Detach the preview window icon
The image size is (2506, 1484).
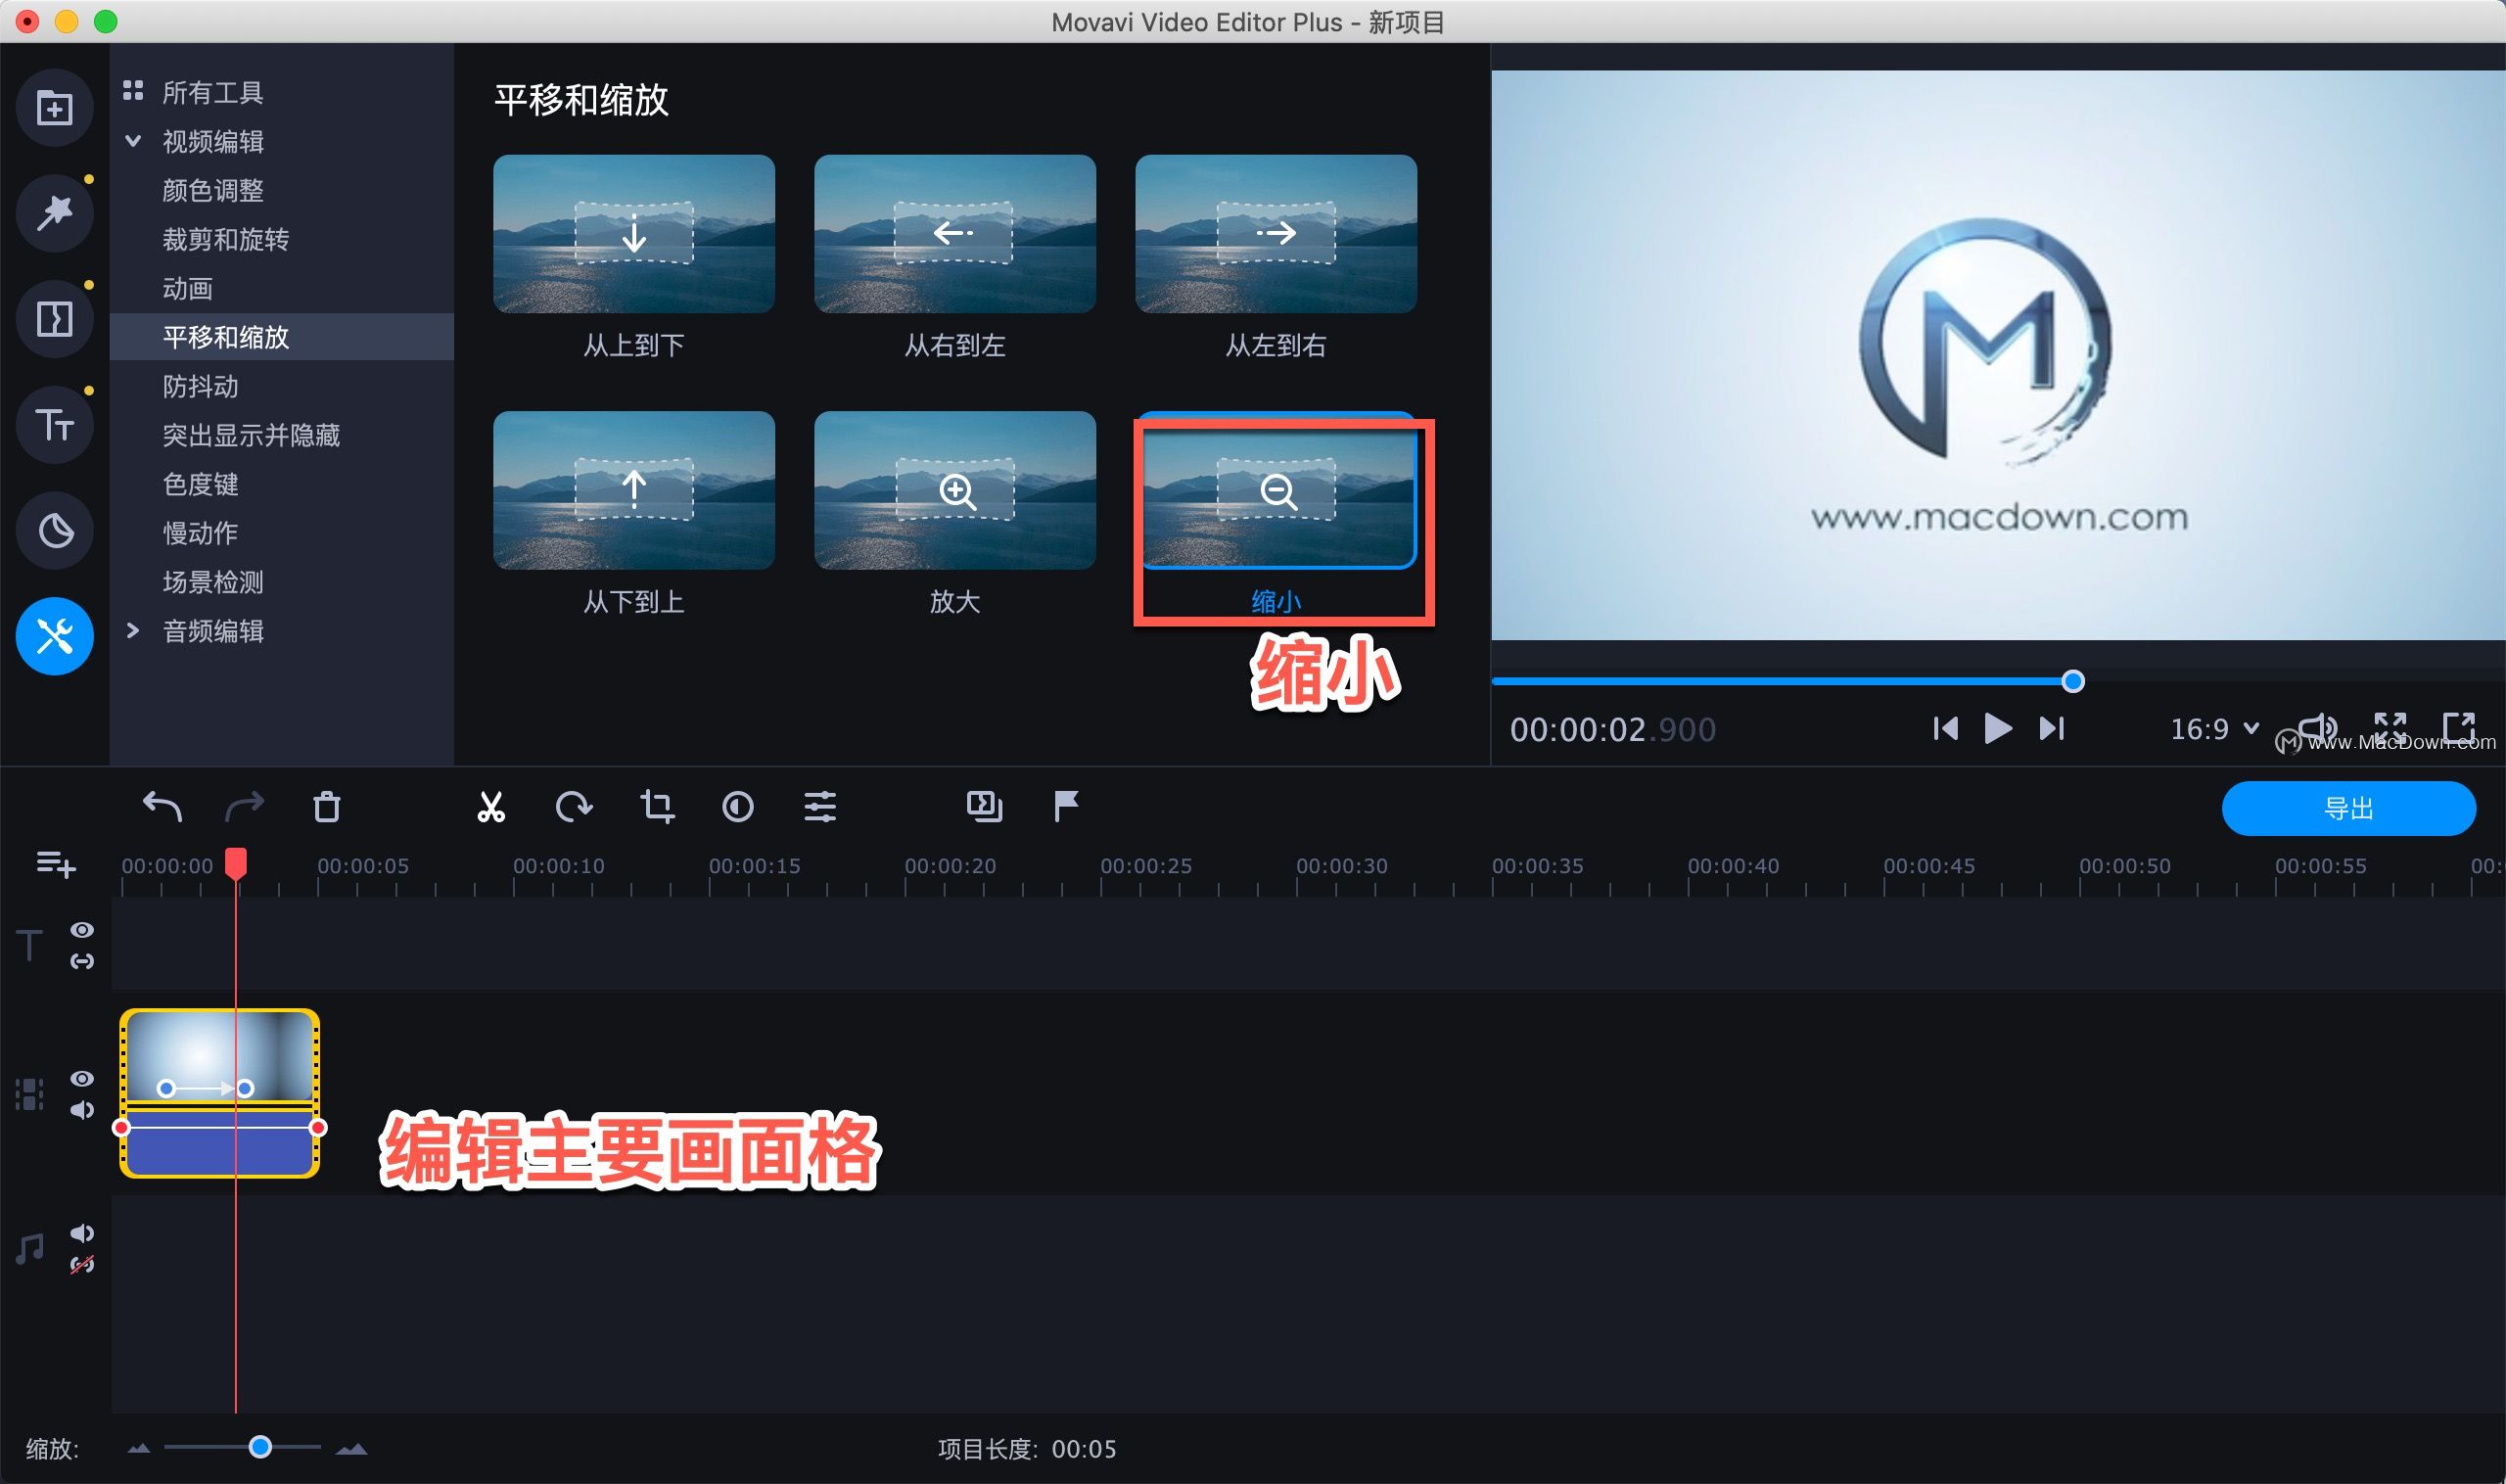coord(2458,727)
